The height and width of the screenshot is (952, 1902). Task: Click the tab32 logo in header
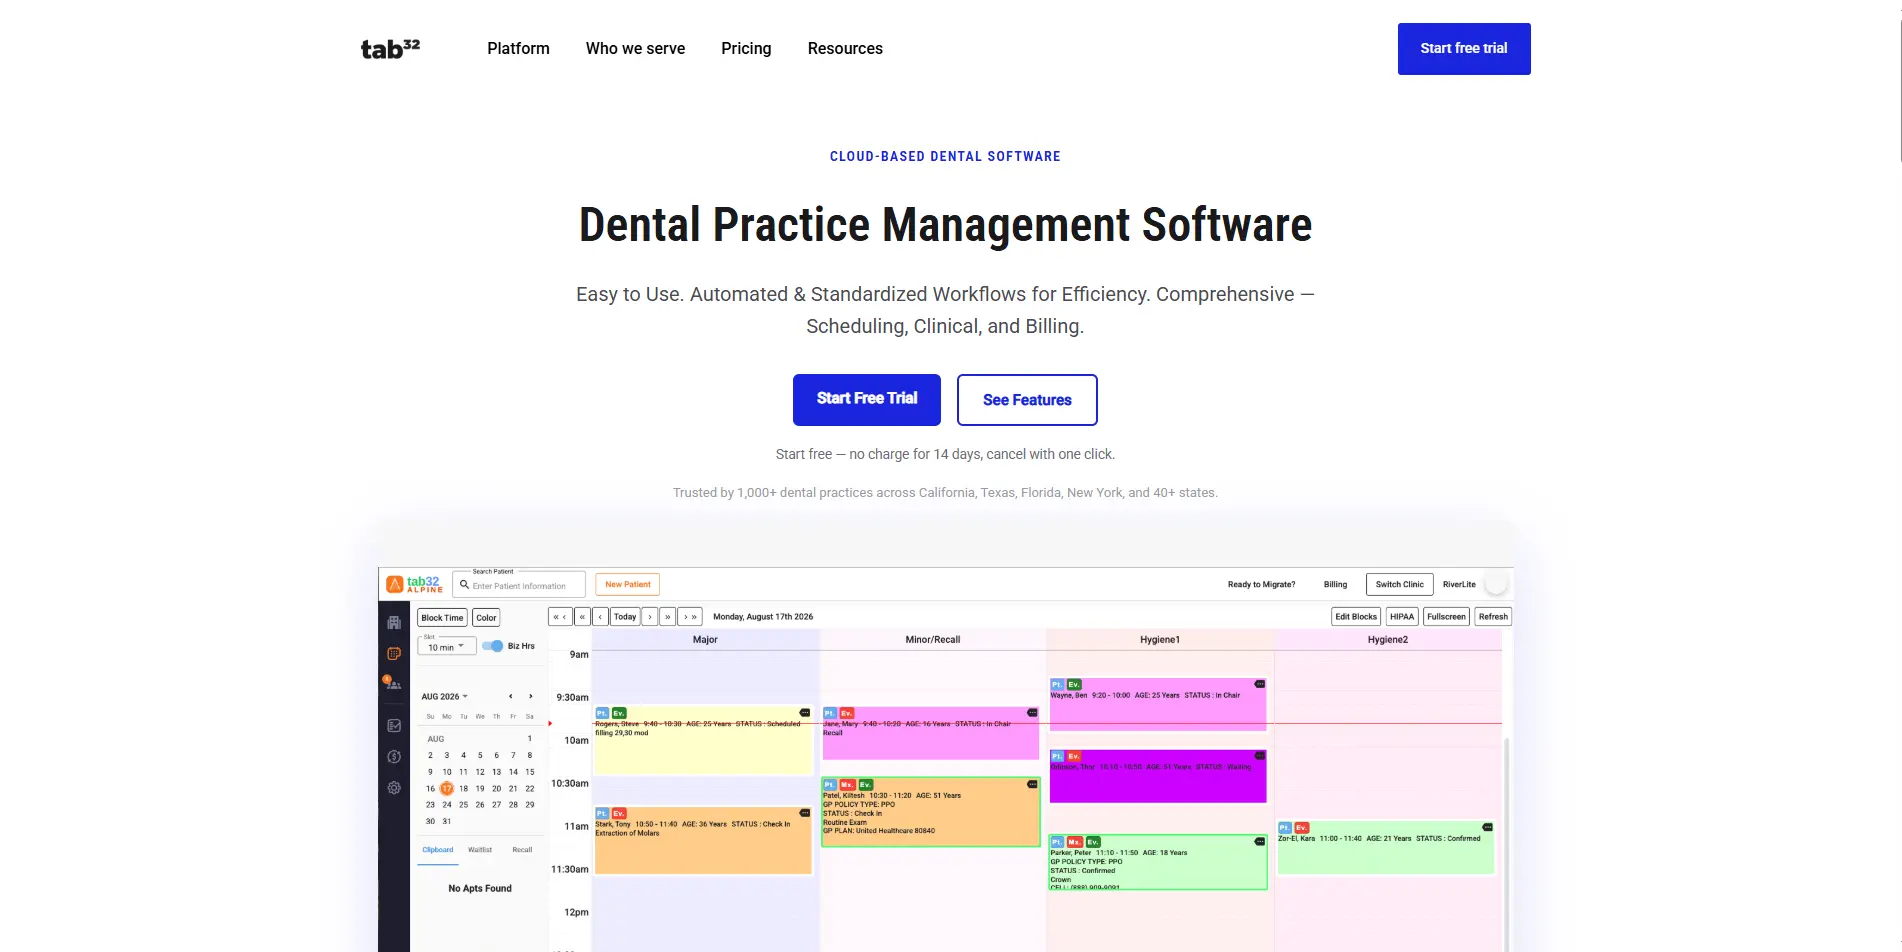coord(390,48)
